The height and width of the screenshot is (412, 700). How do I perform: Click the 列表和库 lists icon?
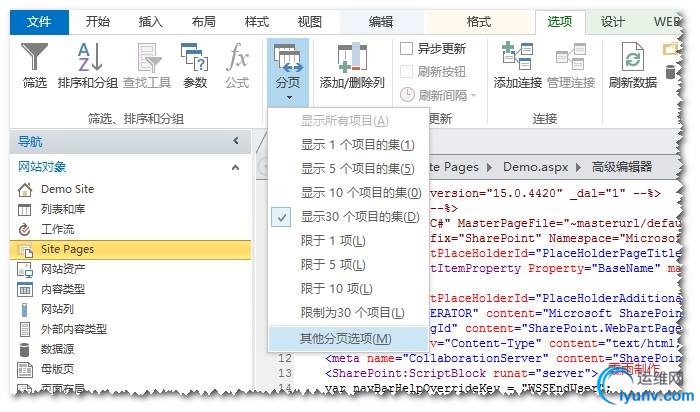[x=25, y=209]
